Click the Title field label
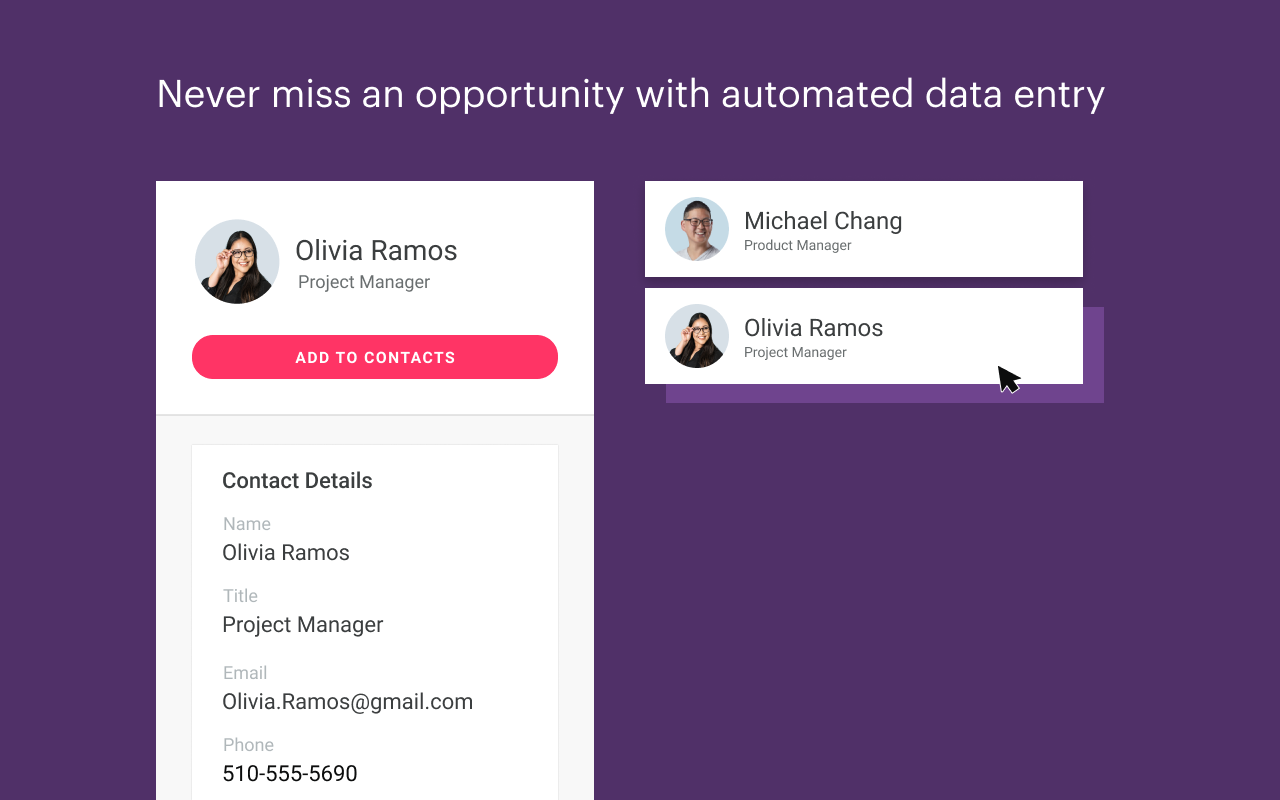 click(240, 596)
